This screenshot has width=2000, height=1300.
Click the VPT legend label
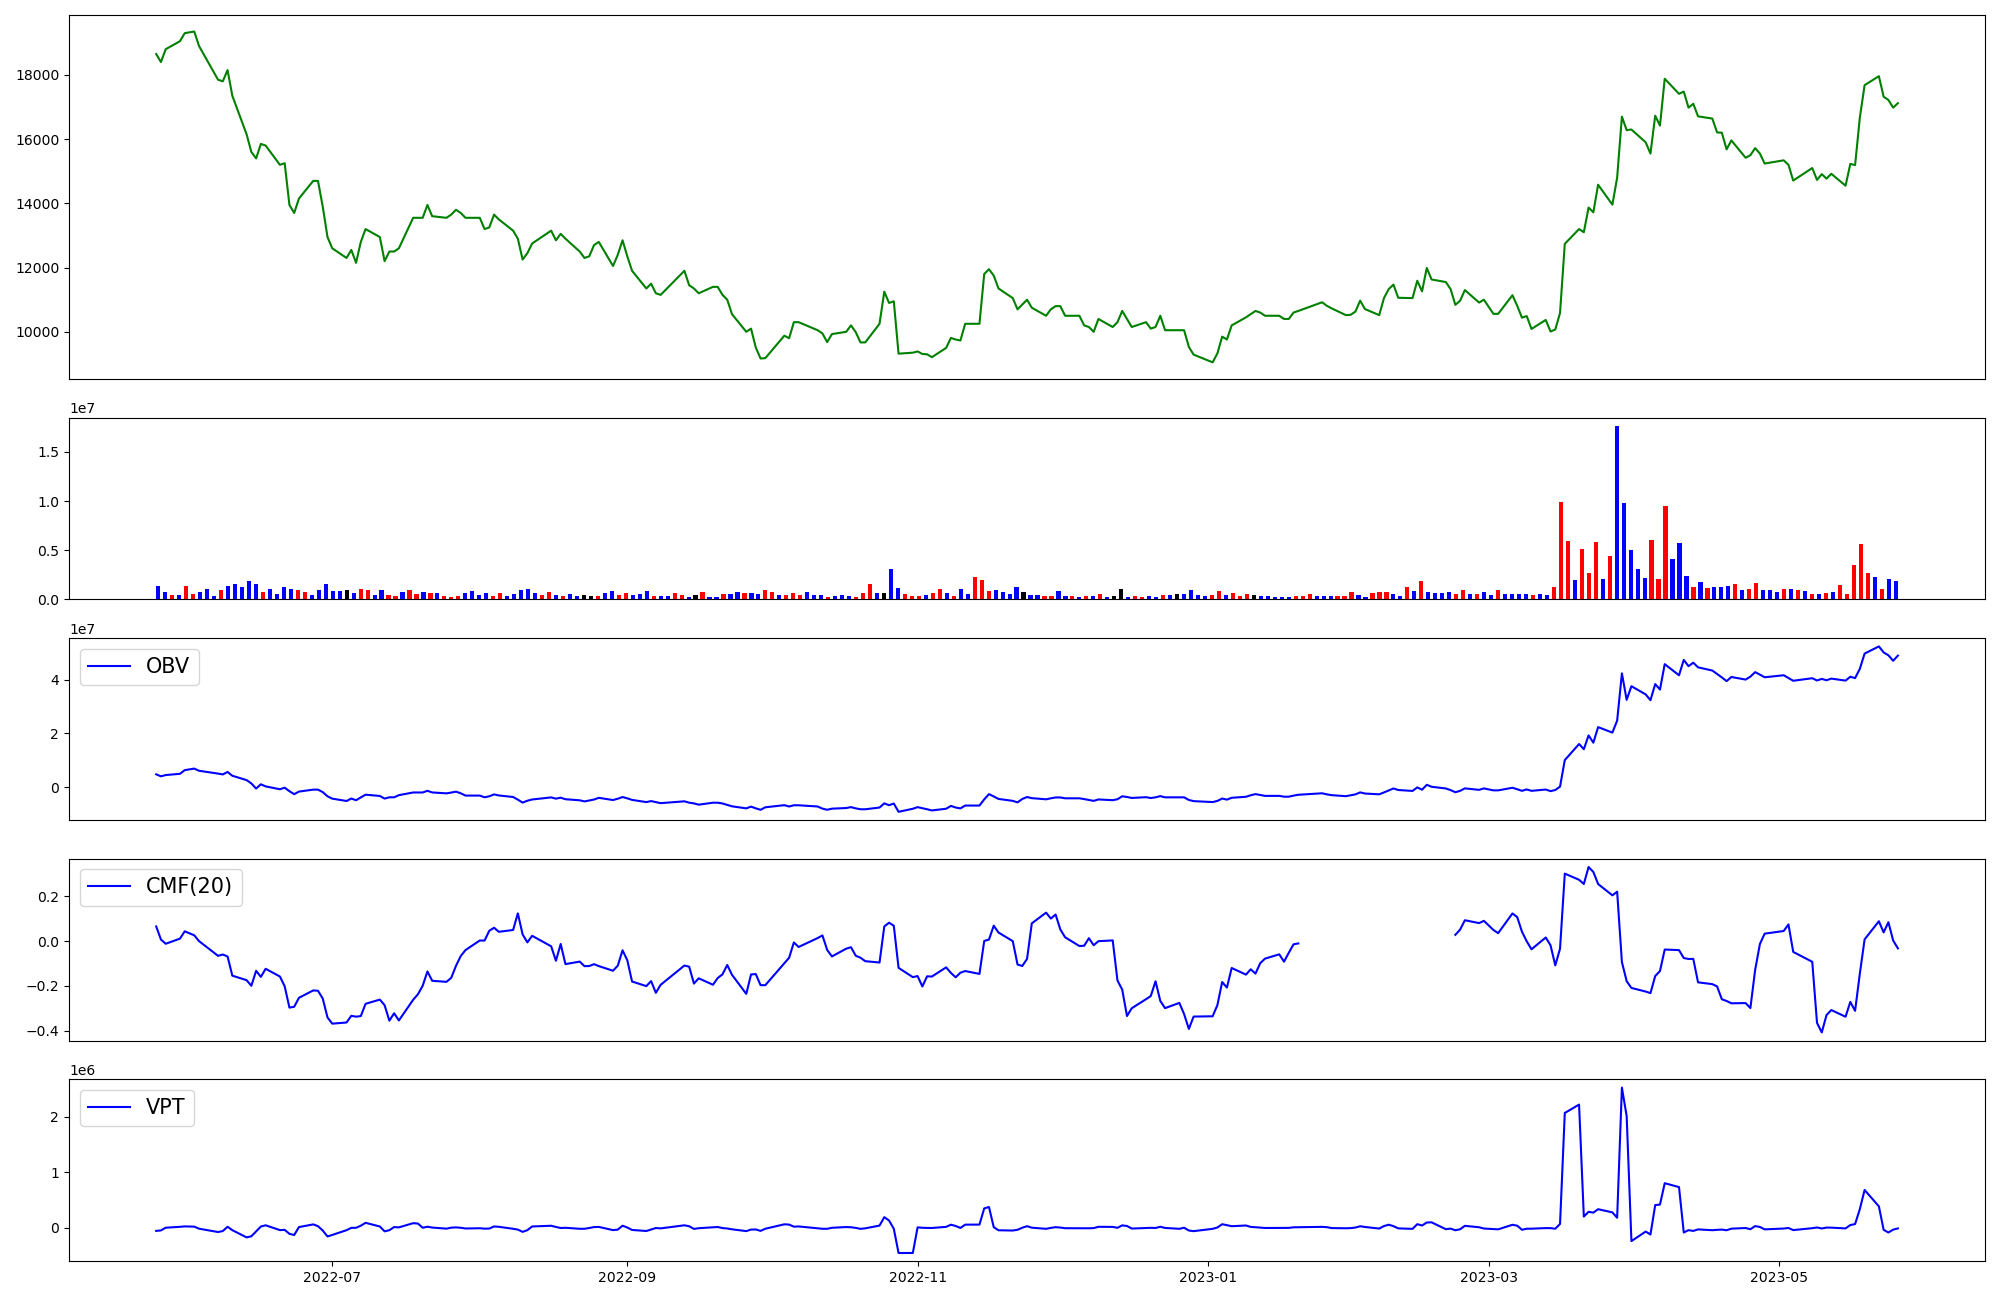[x=165, y=1107]
